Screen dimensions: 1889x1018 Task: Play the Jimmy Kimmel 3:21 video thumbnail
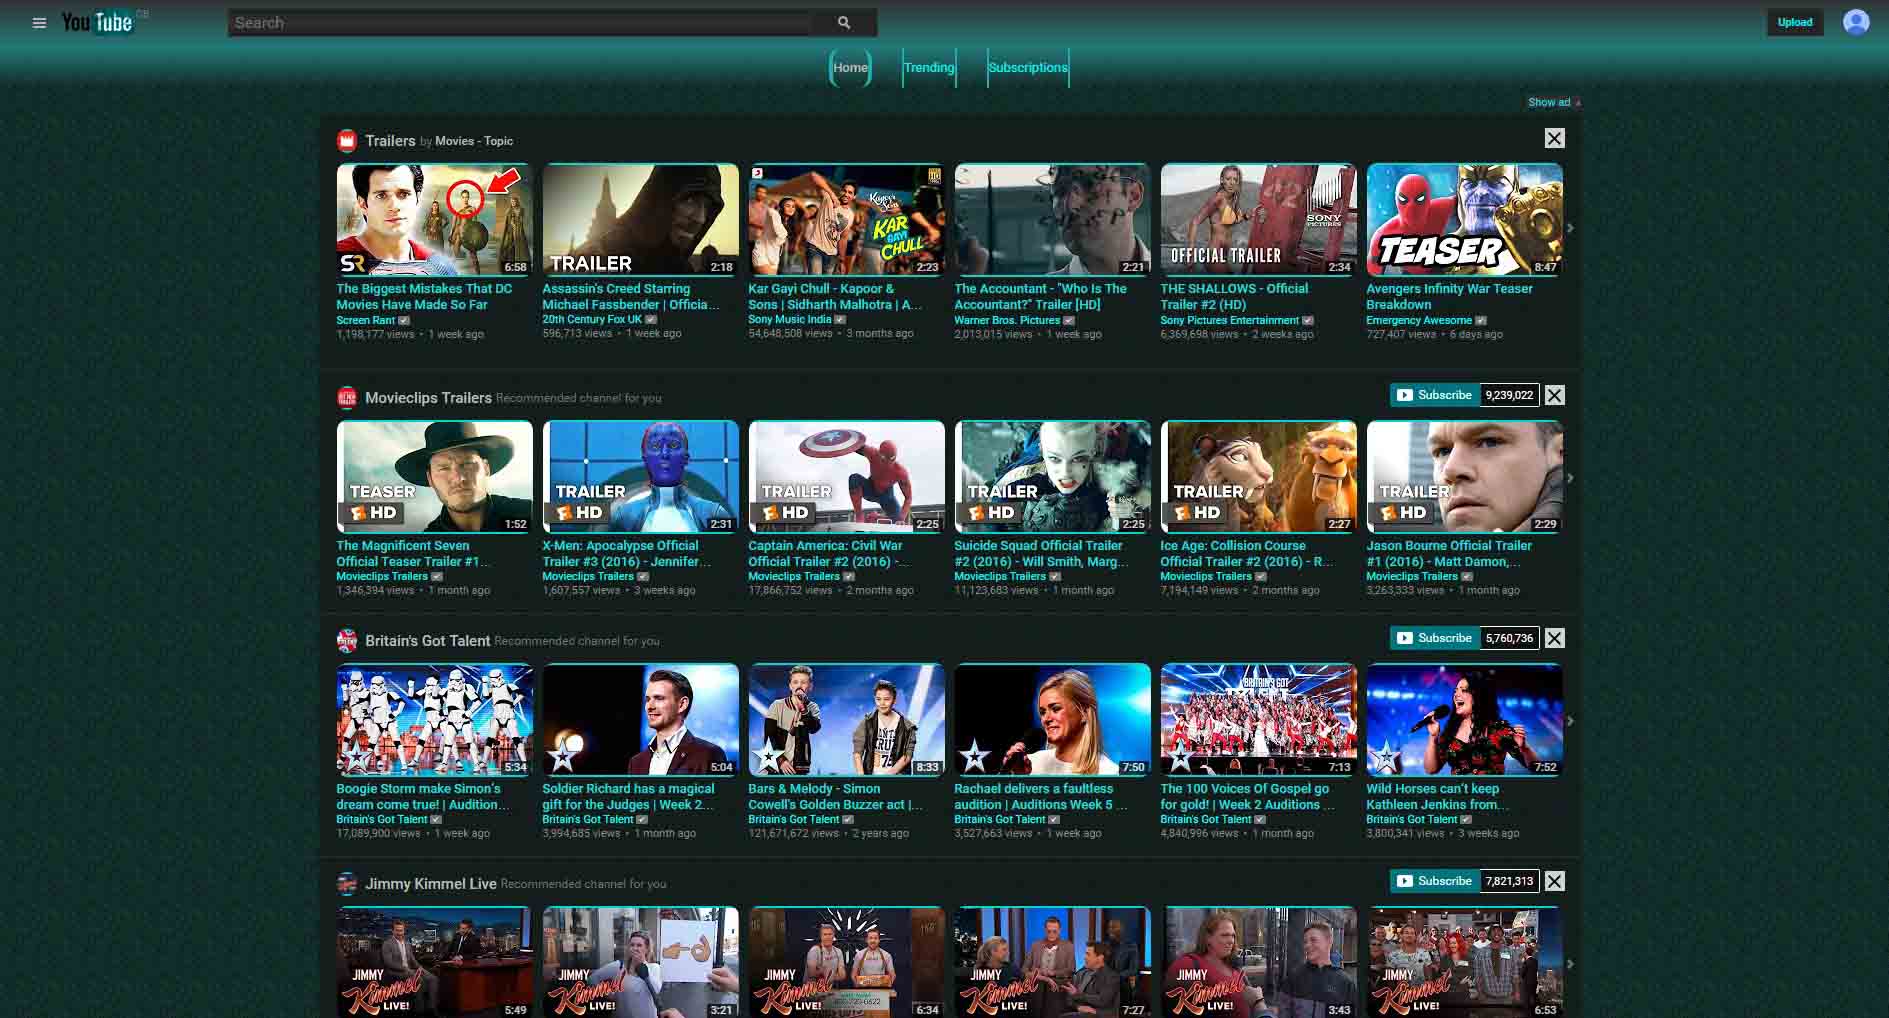(640, 963)
